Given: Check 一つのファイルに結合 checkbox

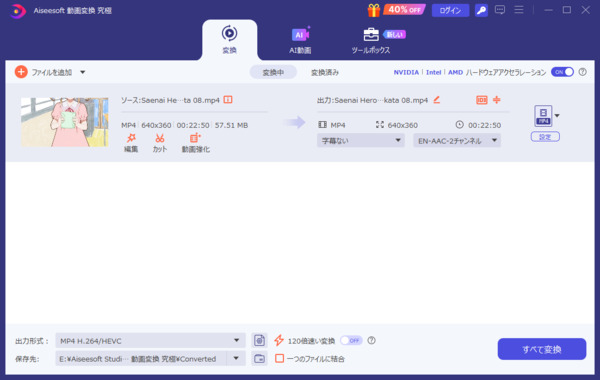Looking at the screenshot, I should pos(279,359).
